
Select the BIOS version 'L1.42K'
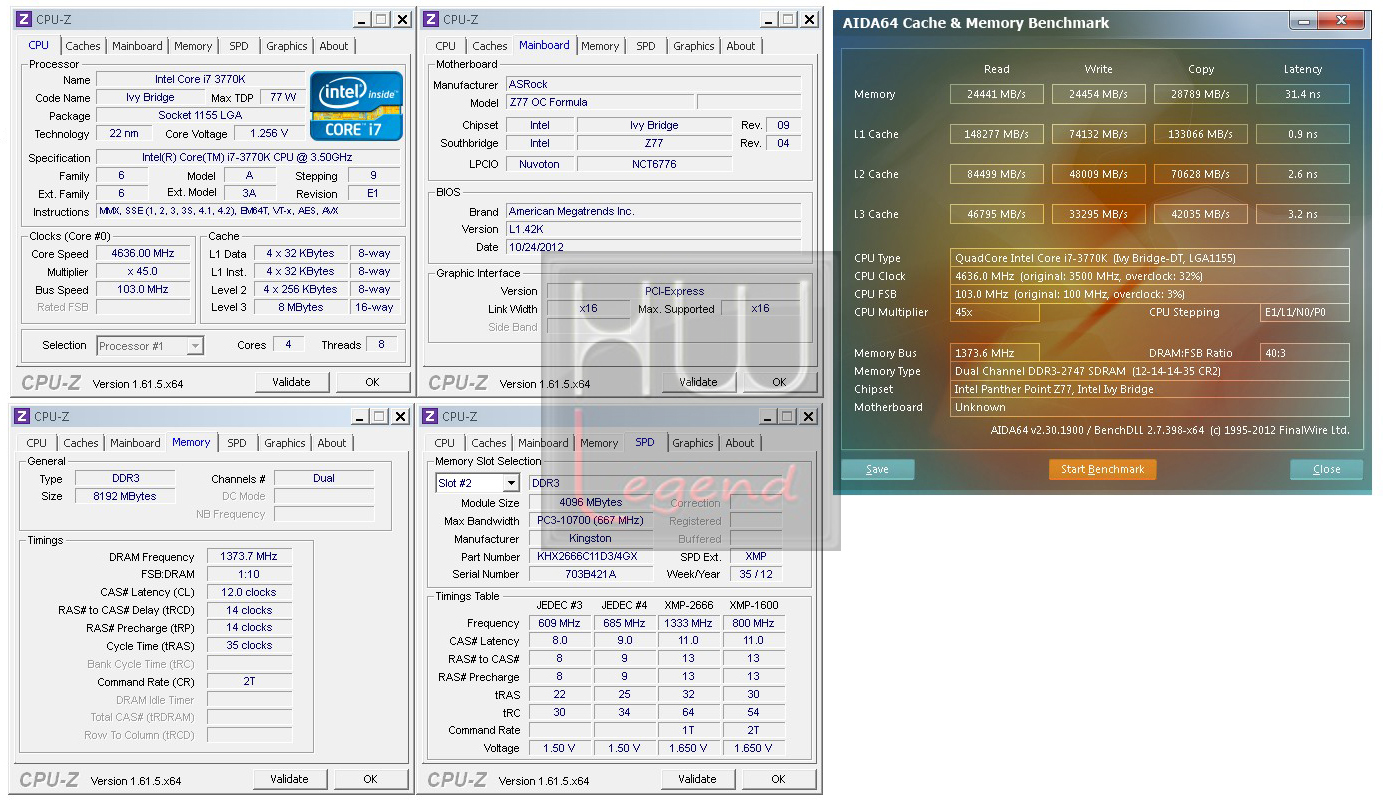(x=653, y=229)
